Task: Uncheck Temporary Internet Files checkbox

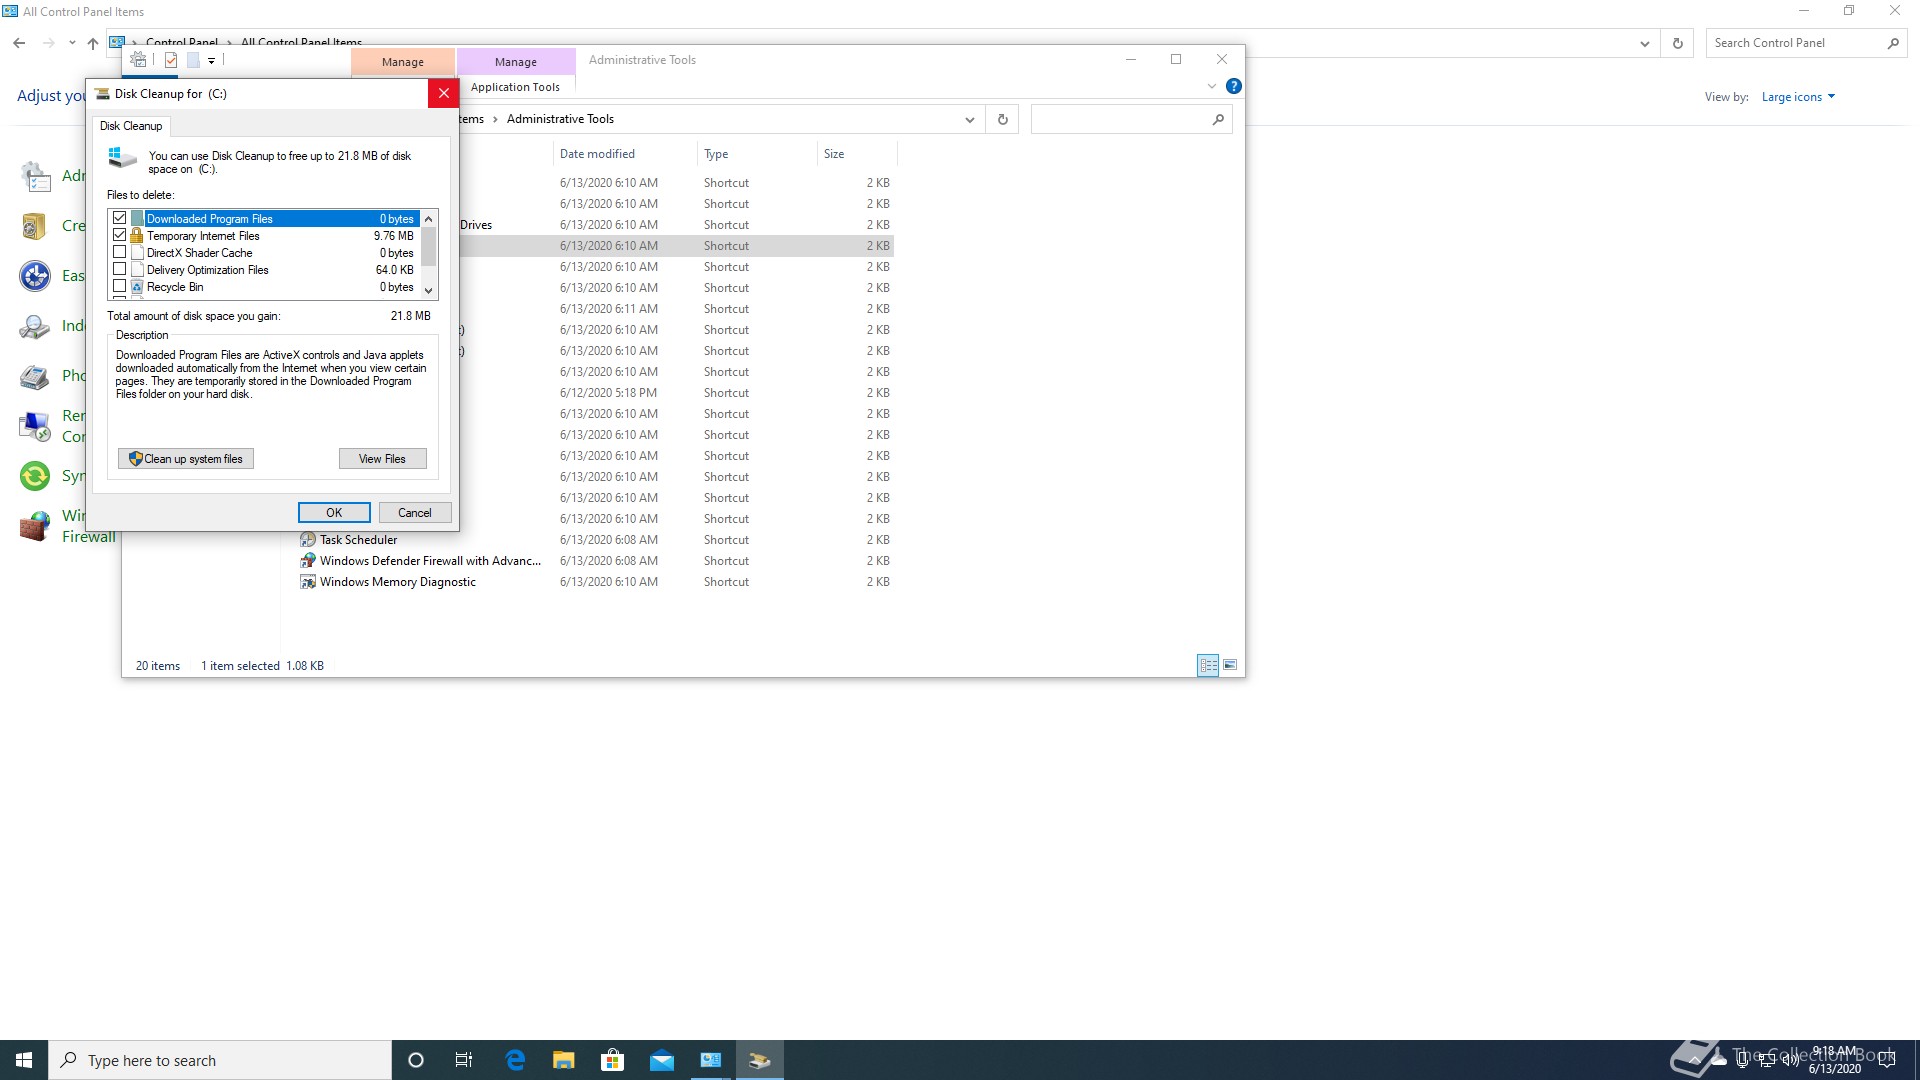Action: [x=120, y=236]
